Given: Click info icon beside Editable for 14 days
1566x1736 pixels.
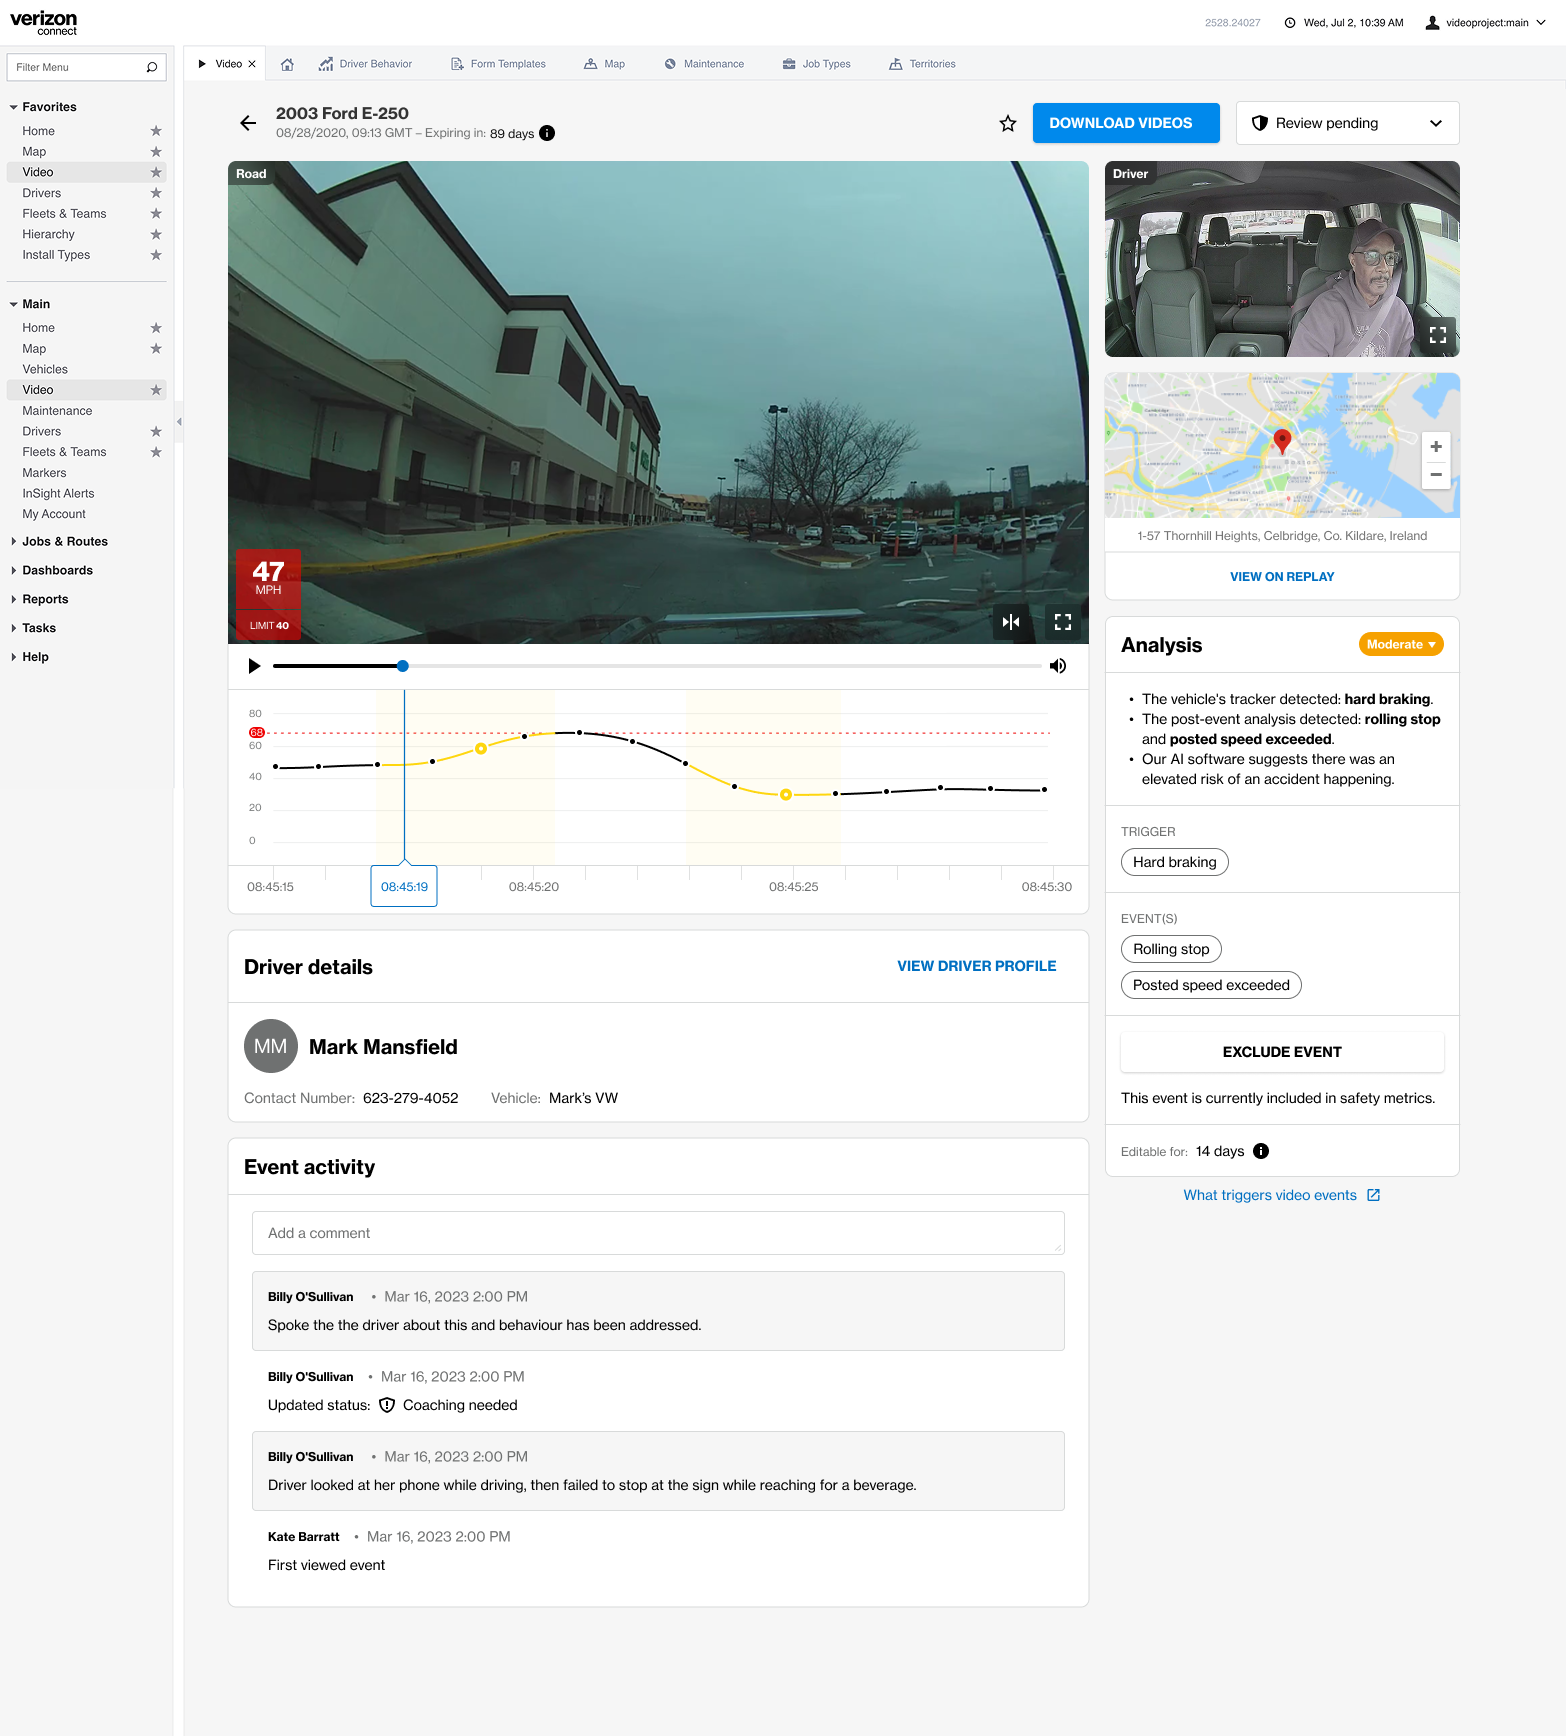Looking at the screenshot, I should pyautogui.click(x=1261, y=1151).
